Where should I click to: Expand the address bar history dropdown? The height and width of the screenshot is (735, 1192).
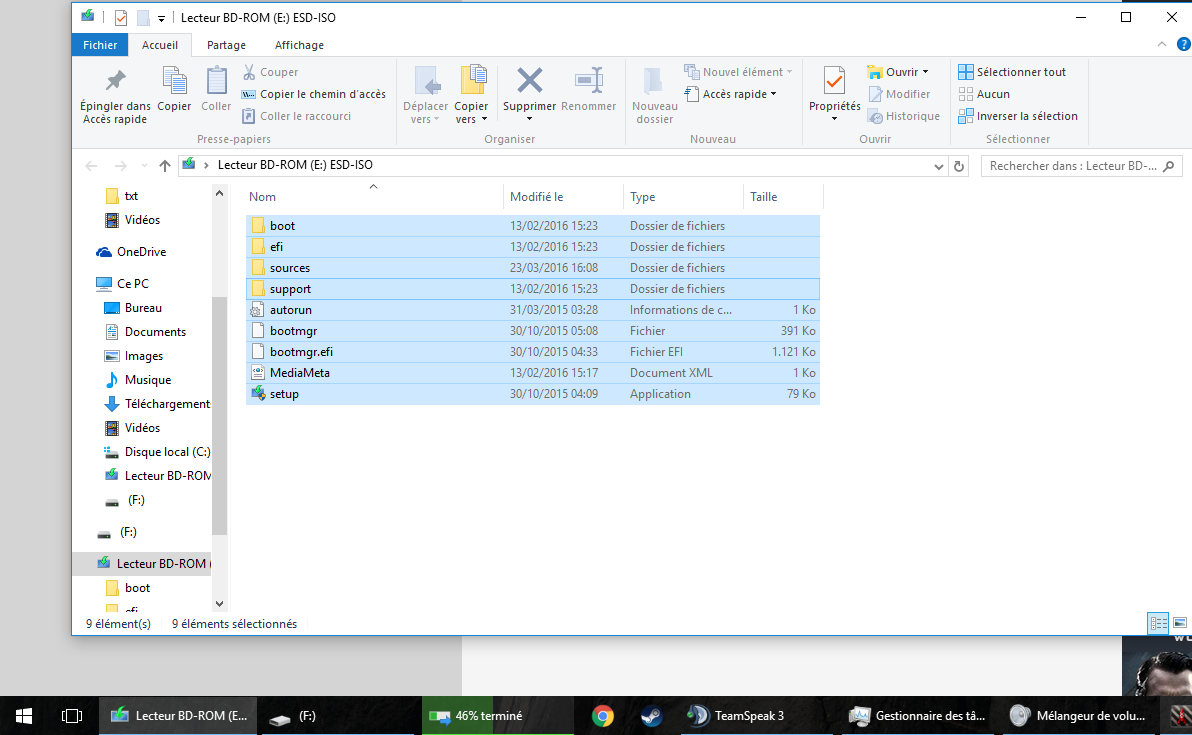(x=938, y=166)
